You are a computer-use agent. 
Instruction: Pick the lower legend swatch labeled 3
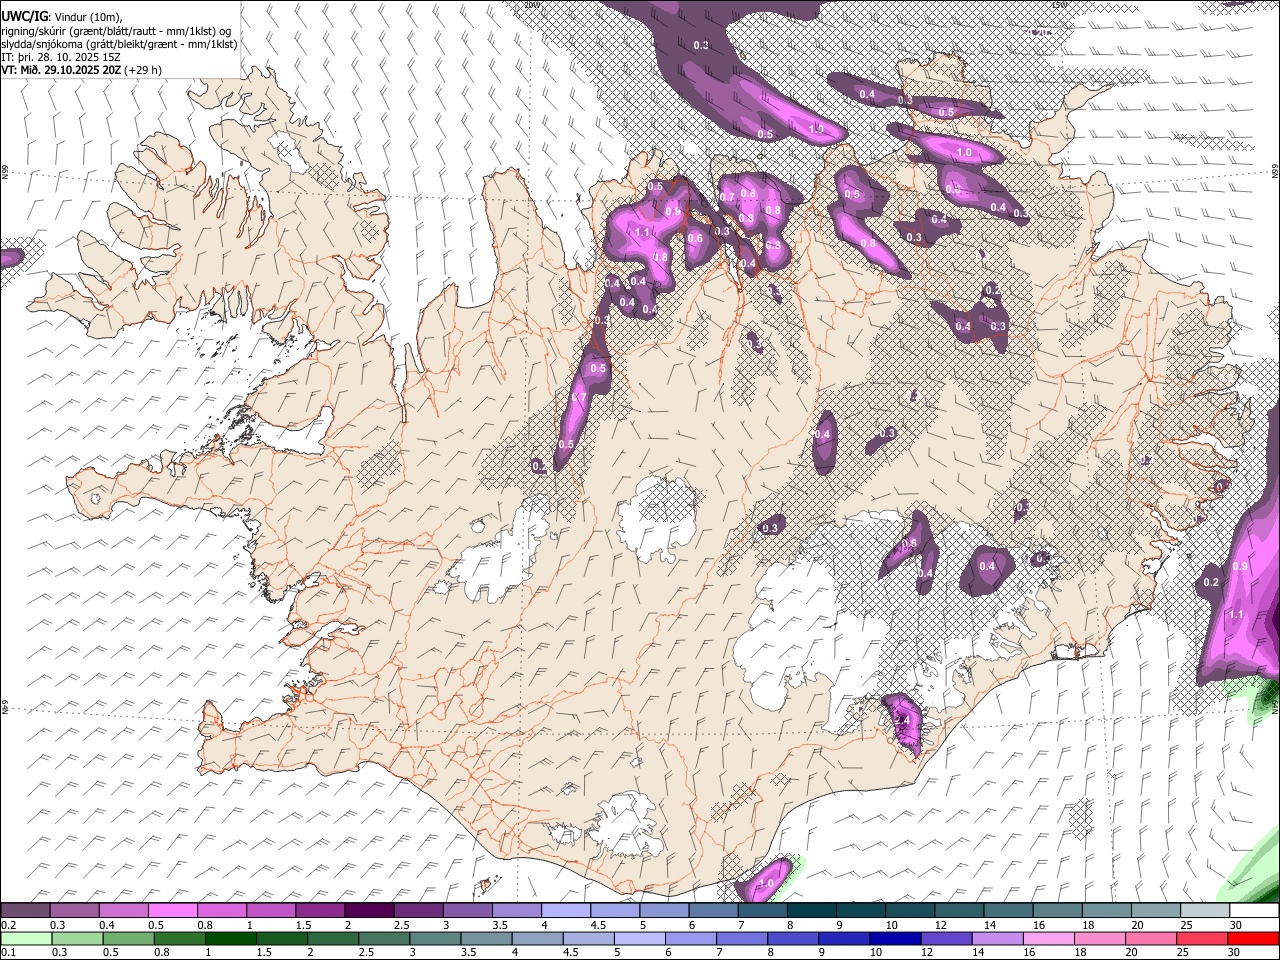(x=435, y=939)
